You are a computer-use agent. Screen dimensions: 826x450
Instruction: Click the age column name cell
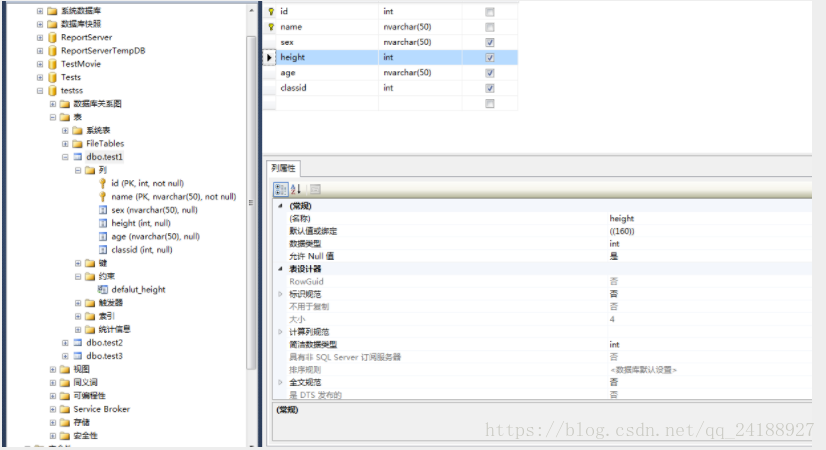coord(327,73)
